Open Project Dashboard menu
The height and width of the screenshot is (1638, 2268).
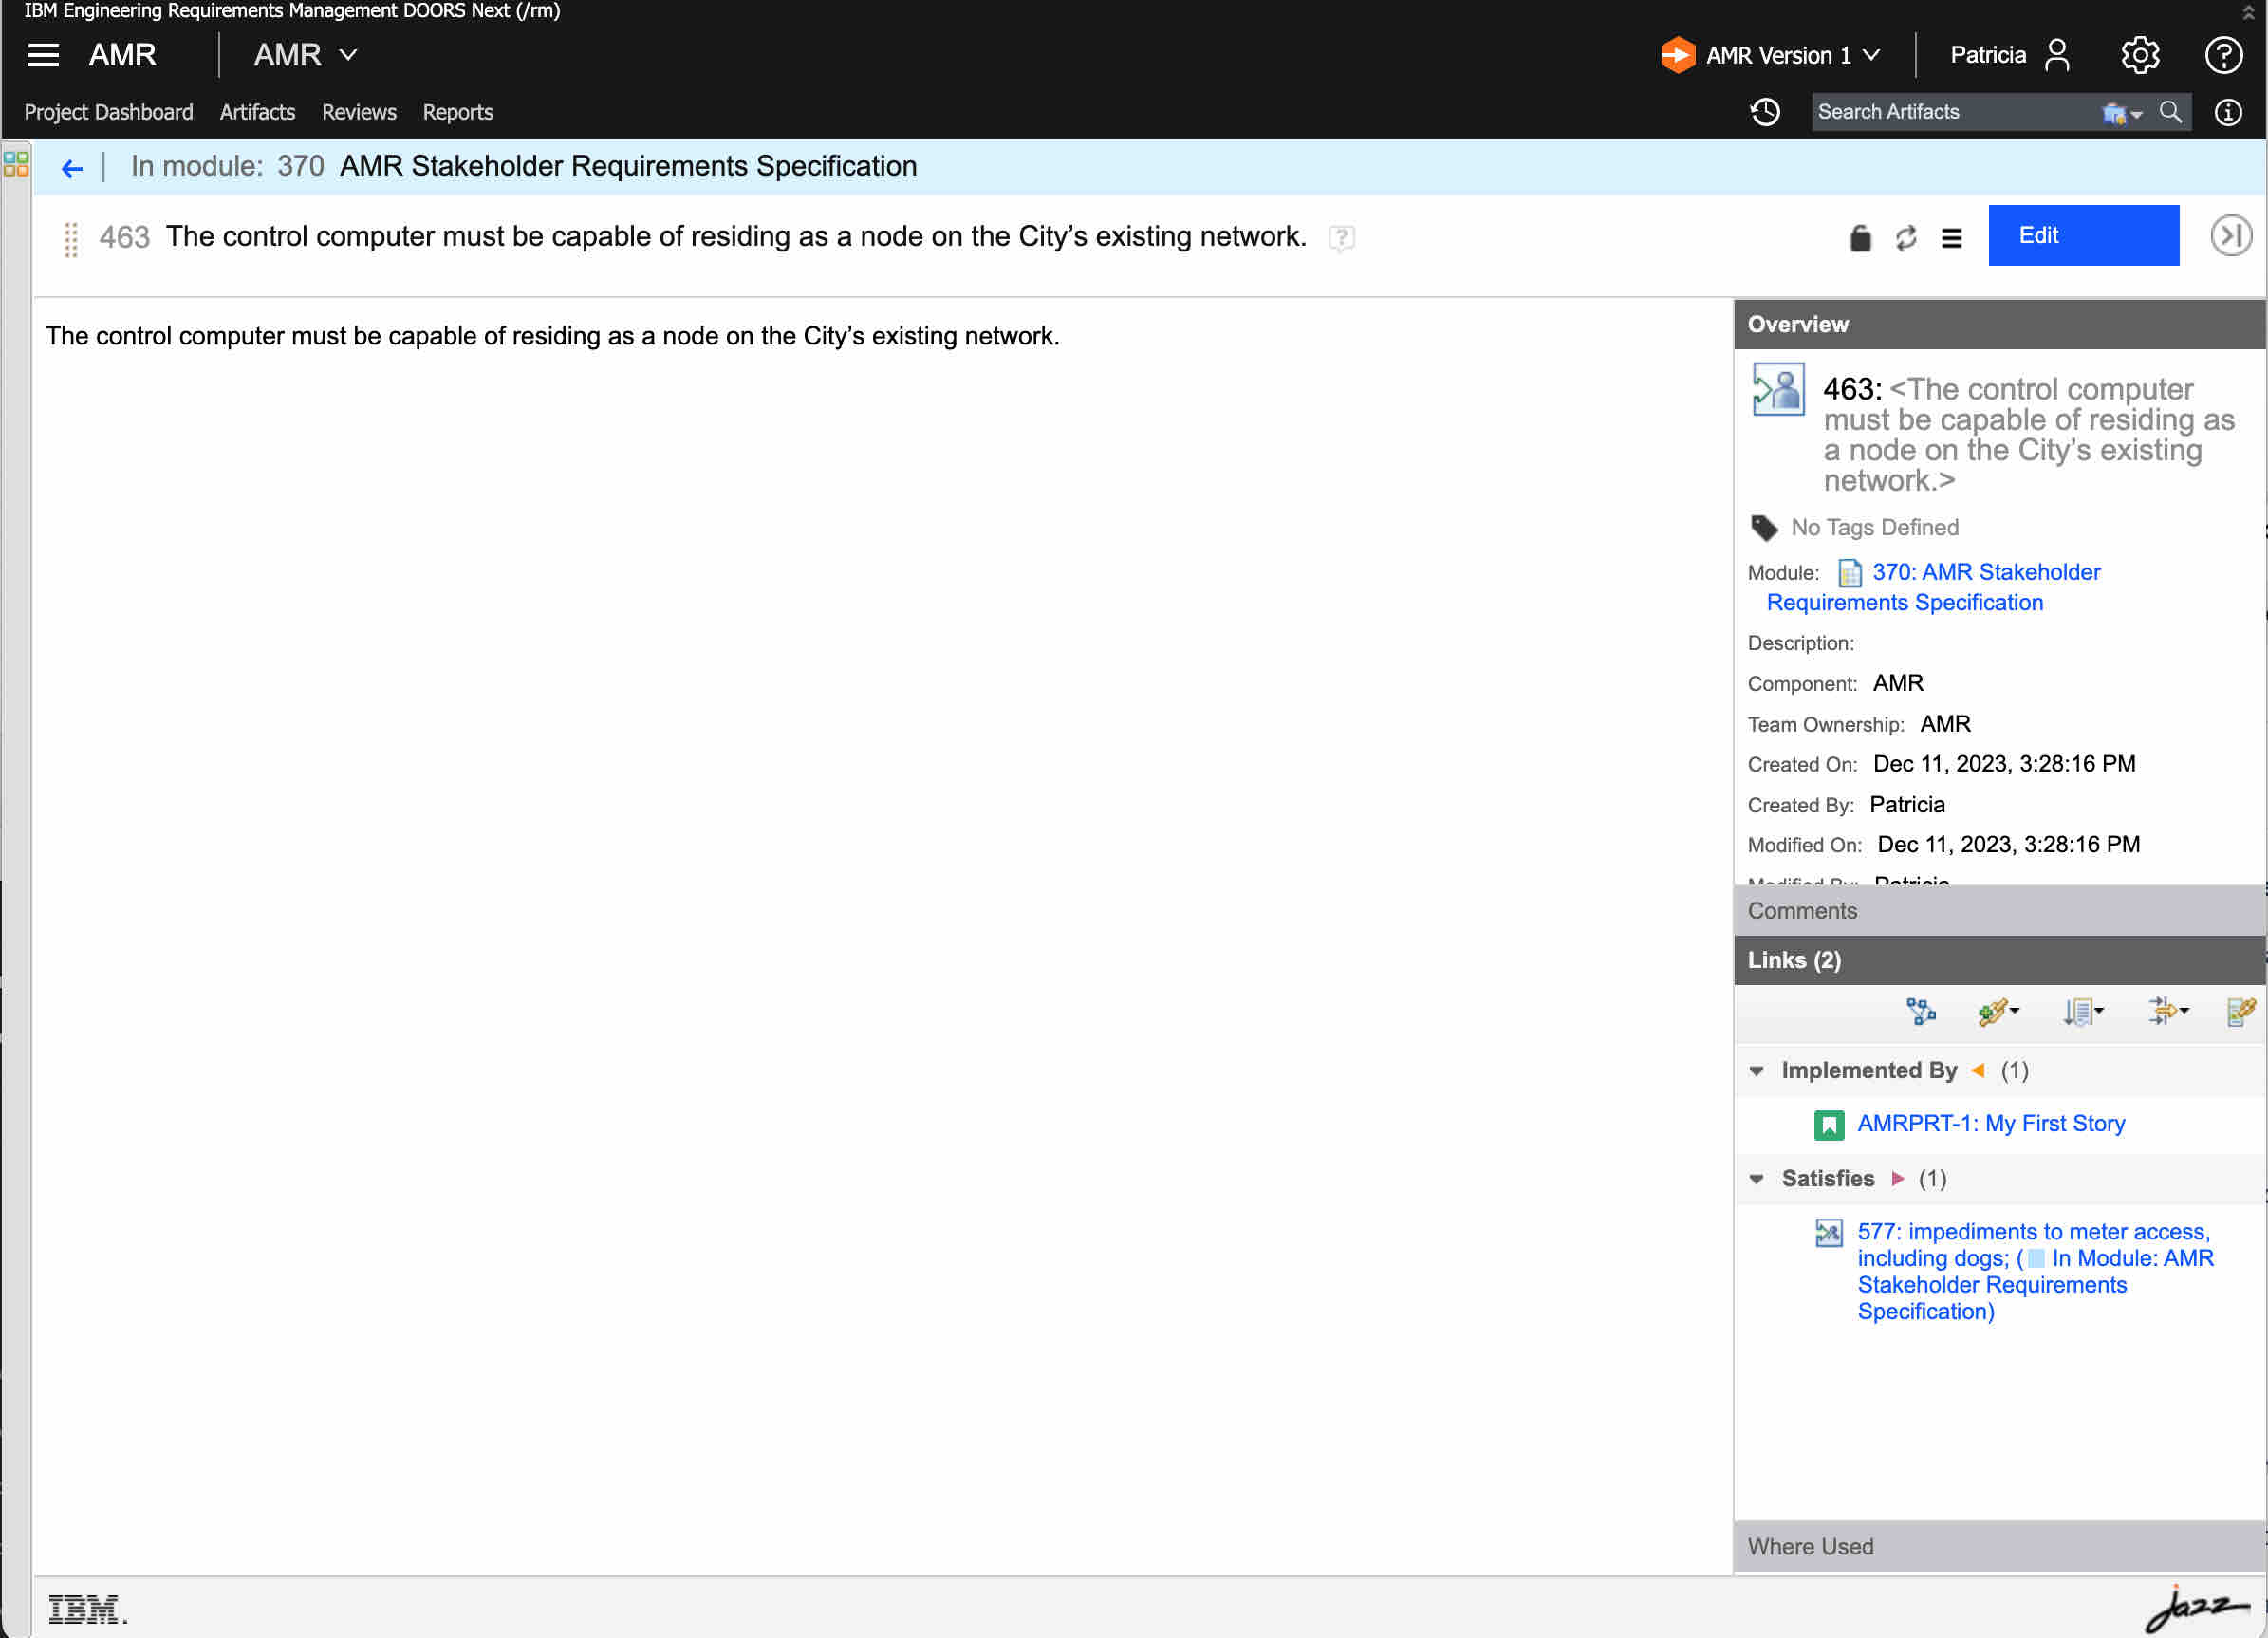(x=108, y=112)
